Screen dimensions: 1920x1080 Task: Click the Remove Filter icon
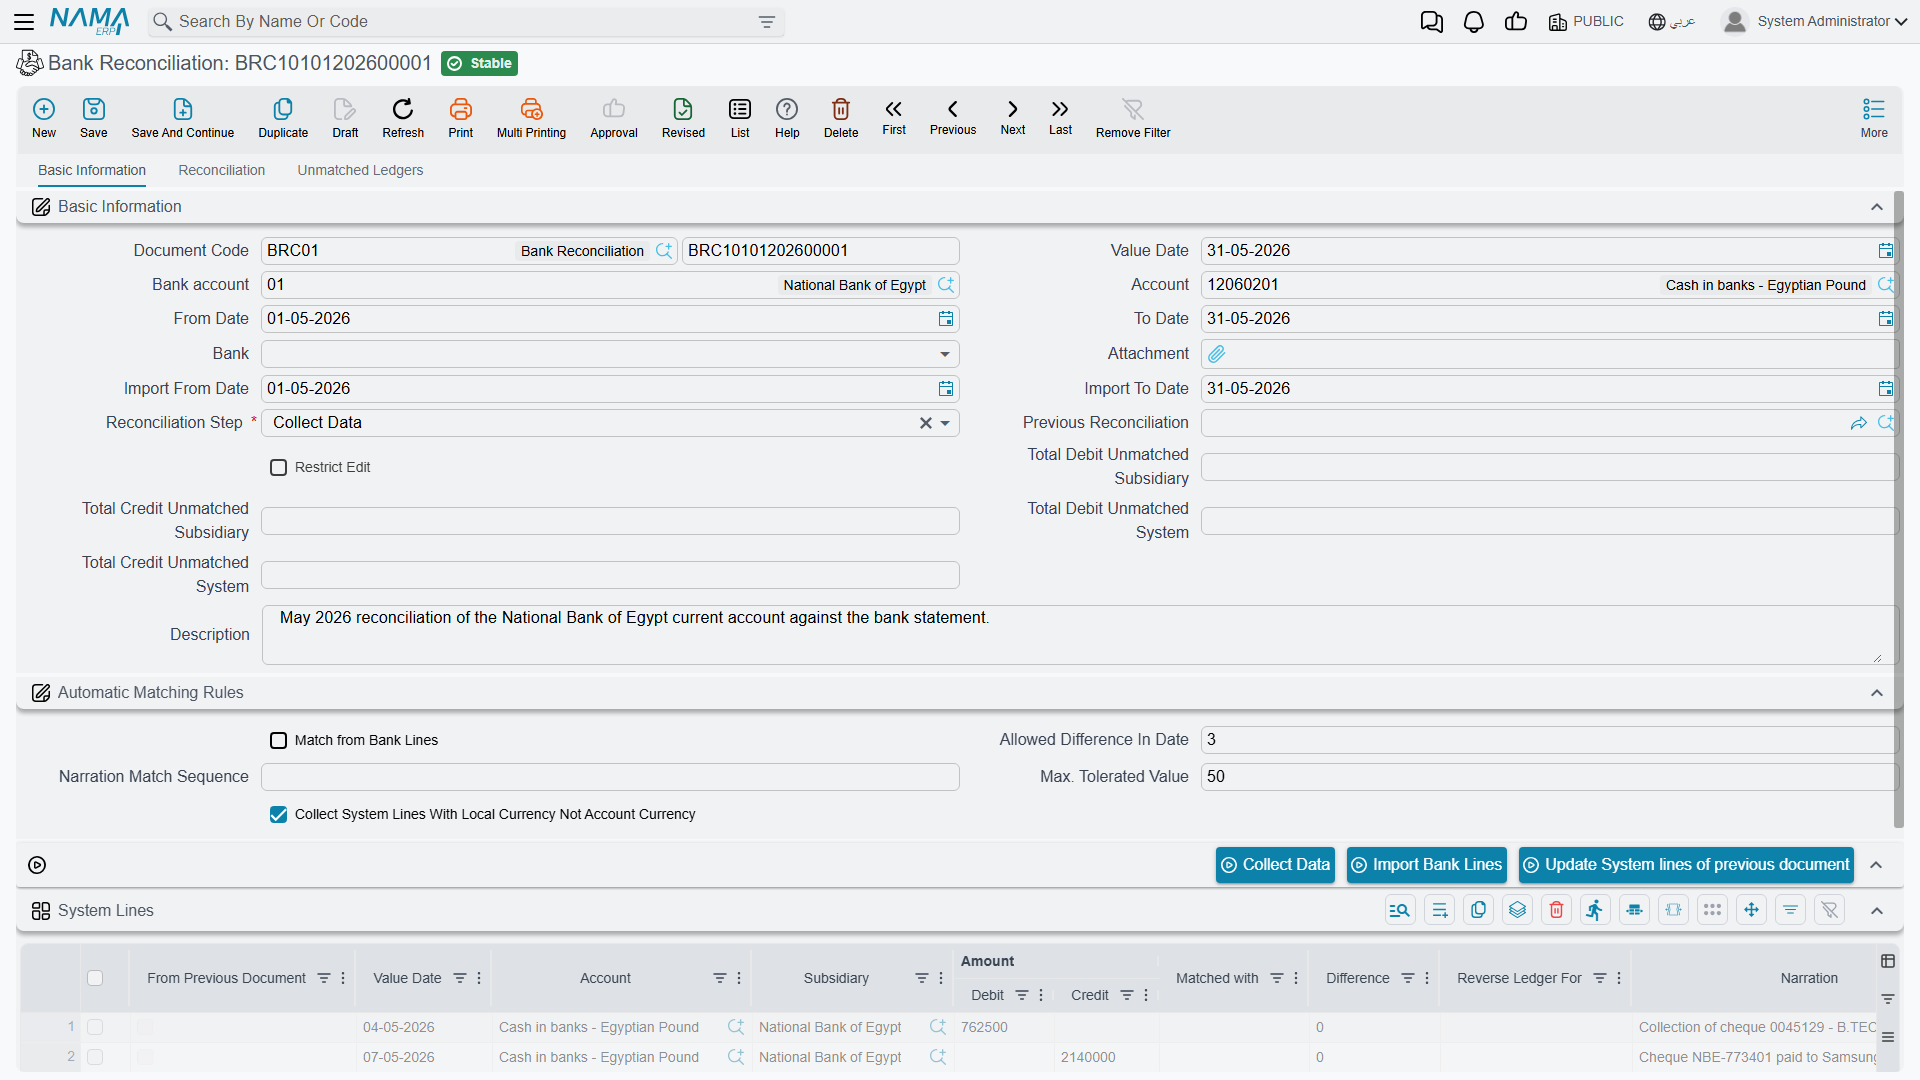(x=1133, y=117)
